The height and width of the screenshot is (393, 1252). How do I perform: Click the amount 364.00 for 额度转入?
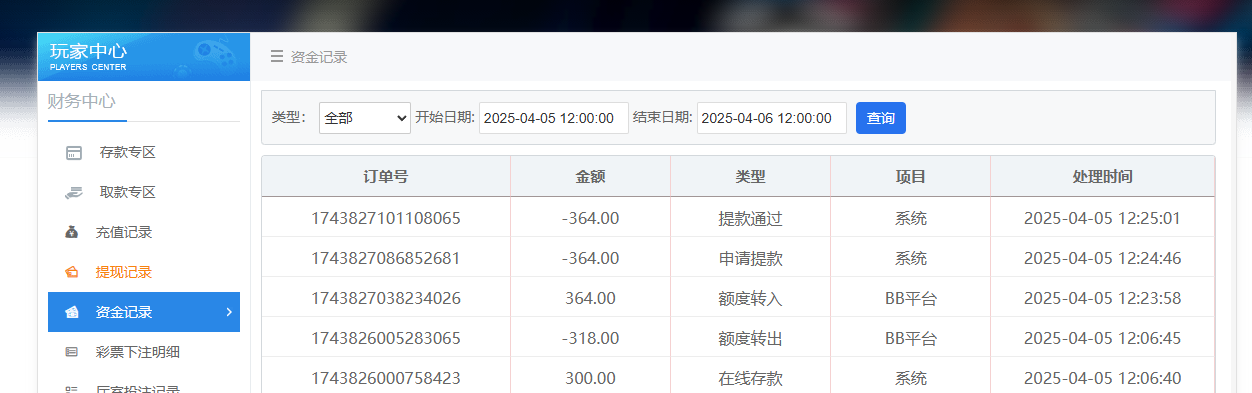(590, 298)
